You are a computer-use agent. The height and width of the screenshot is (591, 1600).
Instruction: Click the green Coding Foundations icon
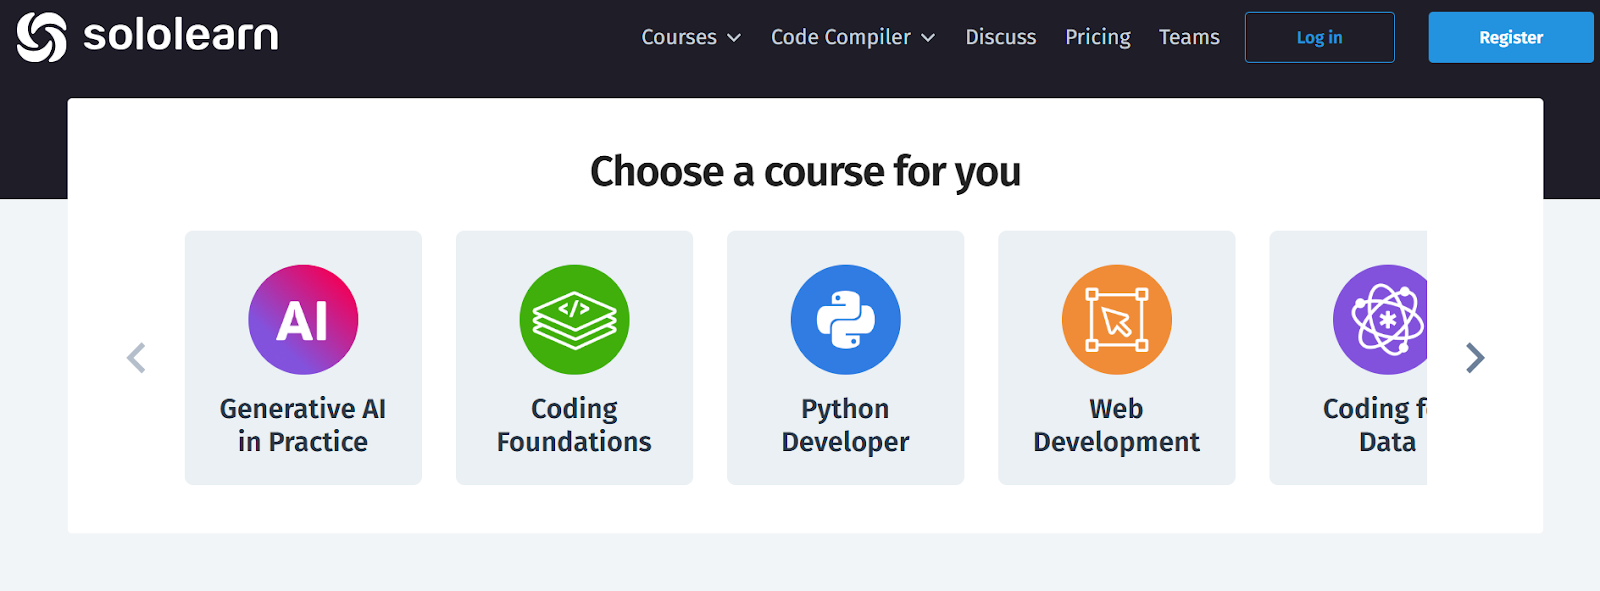(x=574, y=319)
